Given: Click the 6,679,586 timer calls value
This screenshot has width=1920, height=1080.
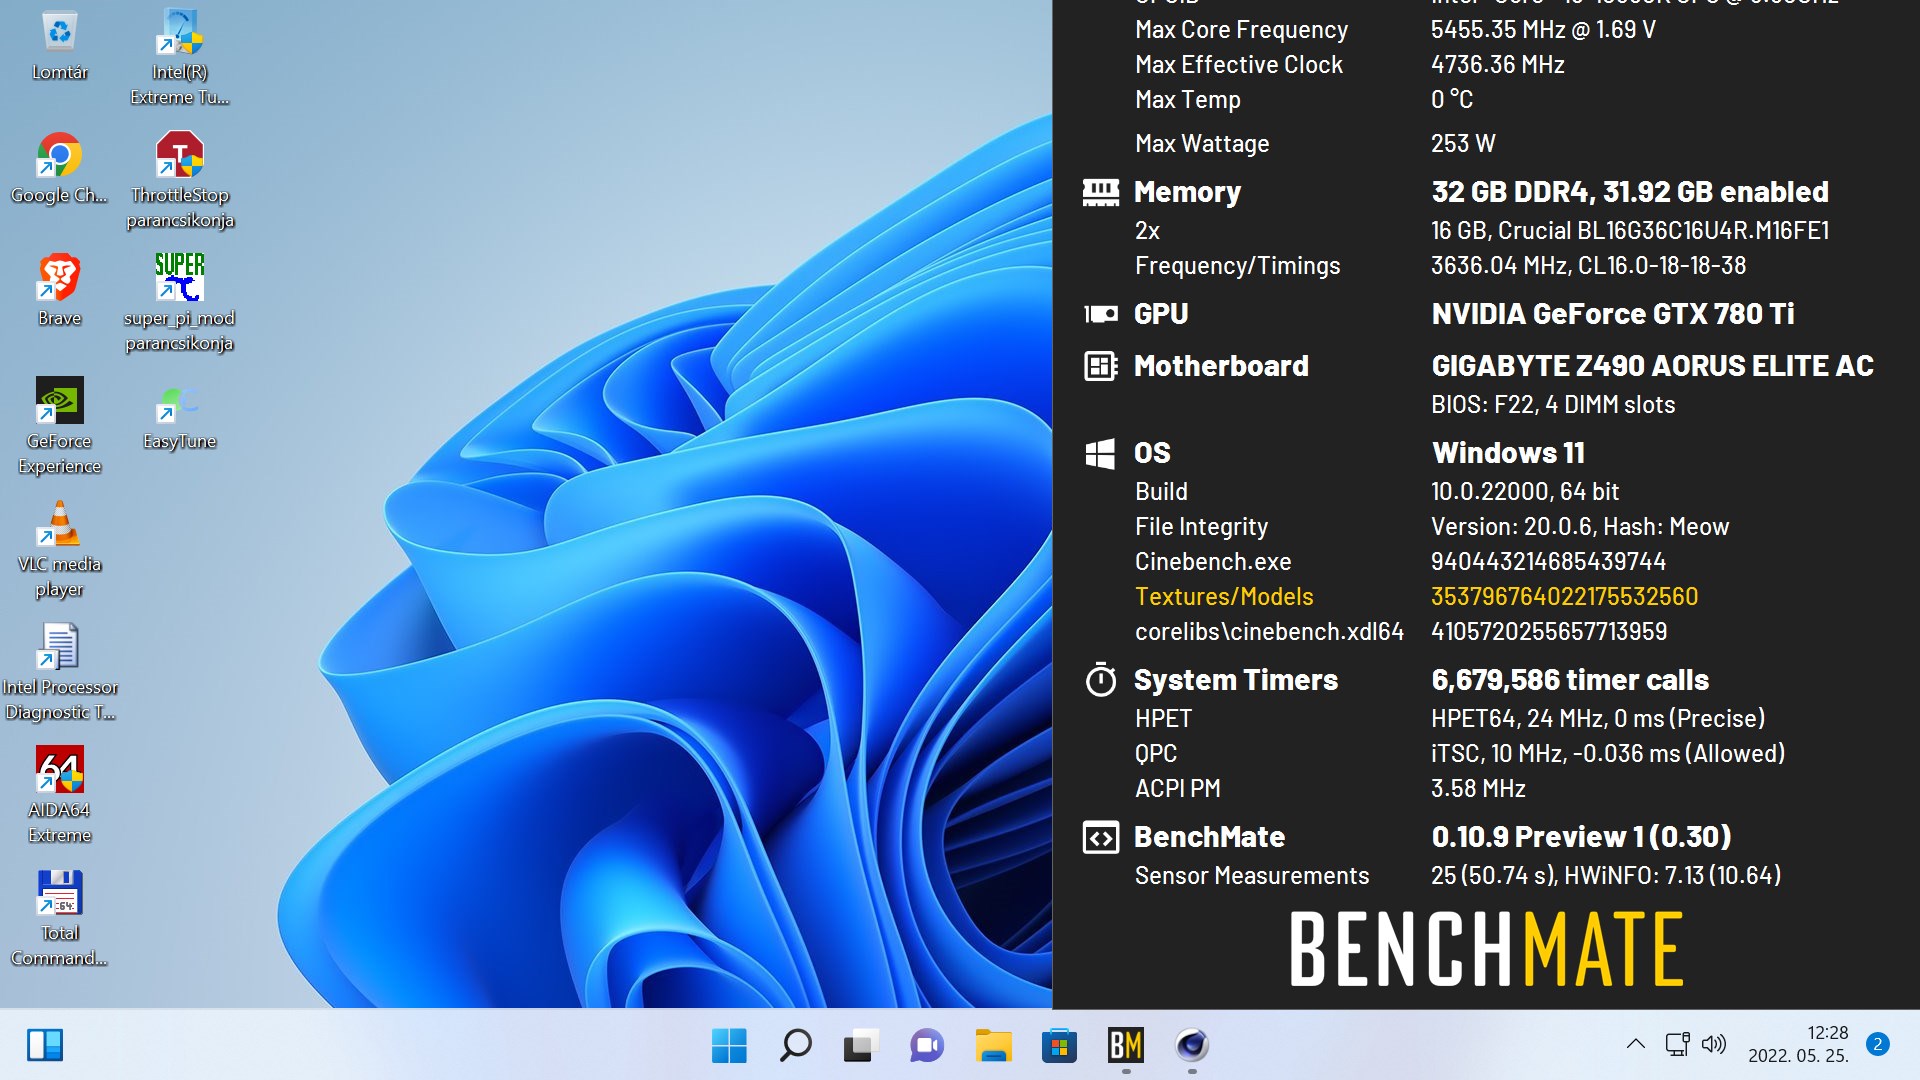Looking at the screenshot, I should point(1570,680).
